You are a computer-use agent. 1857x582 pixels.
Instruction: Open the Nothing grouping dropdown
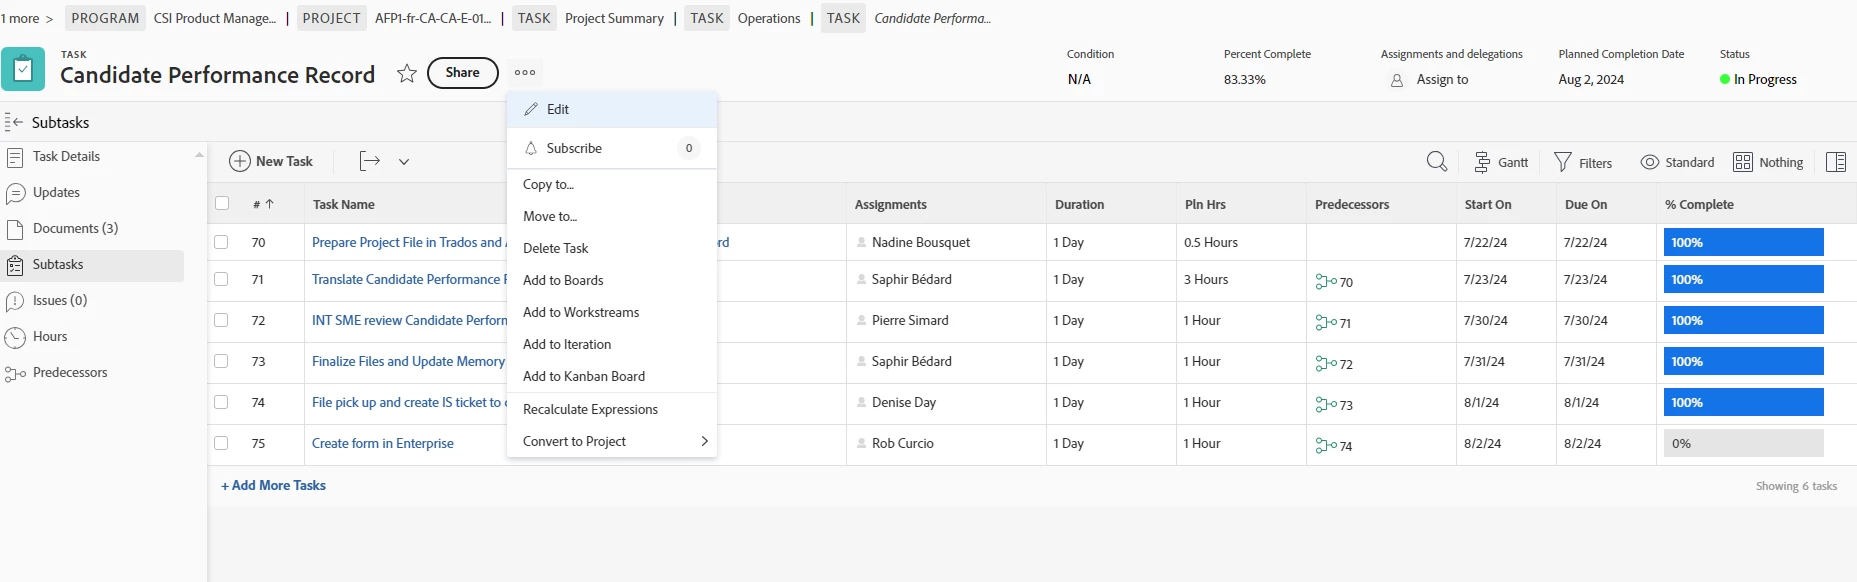click(1768, 162)
